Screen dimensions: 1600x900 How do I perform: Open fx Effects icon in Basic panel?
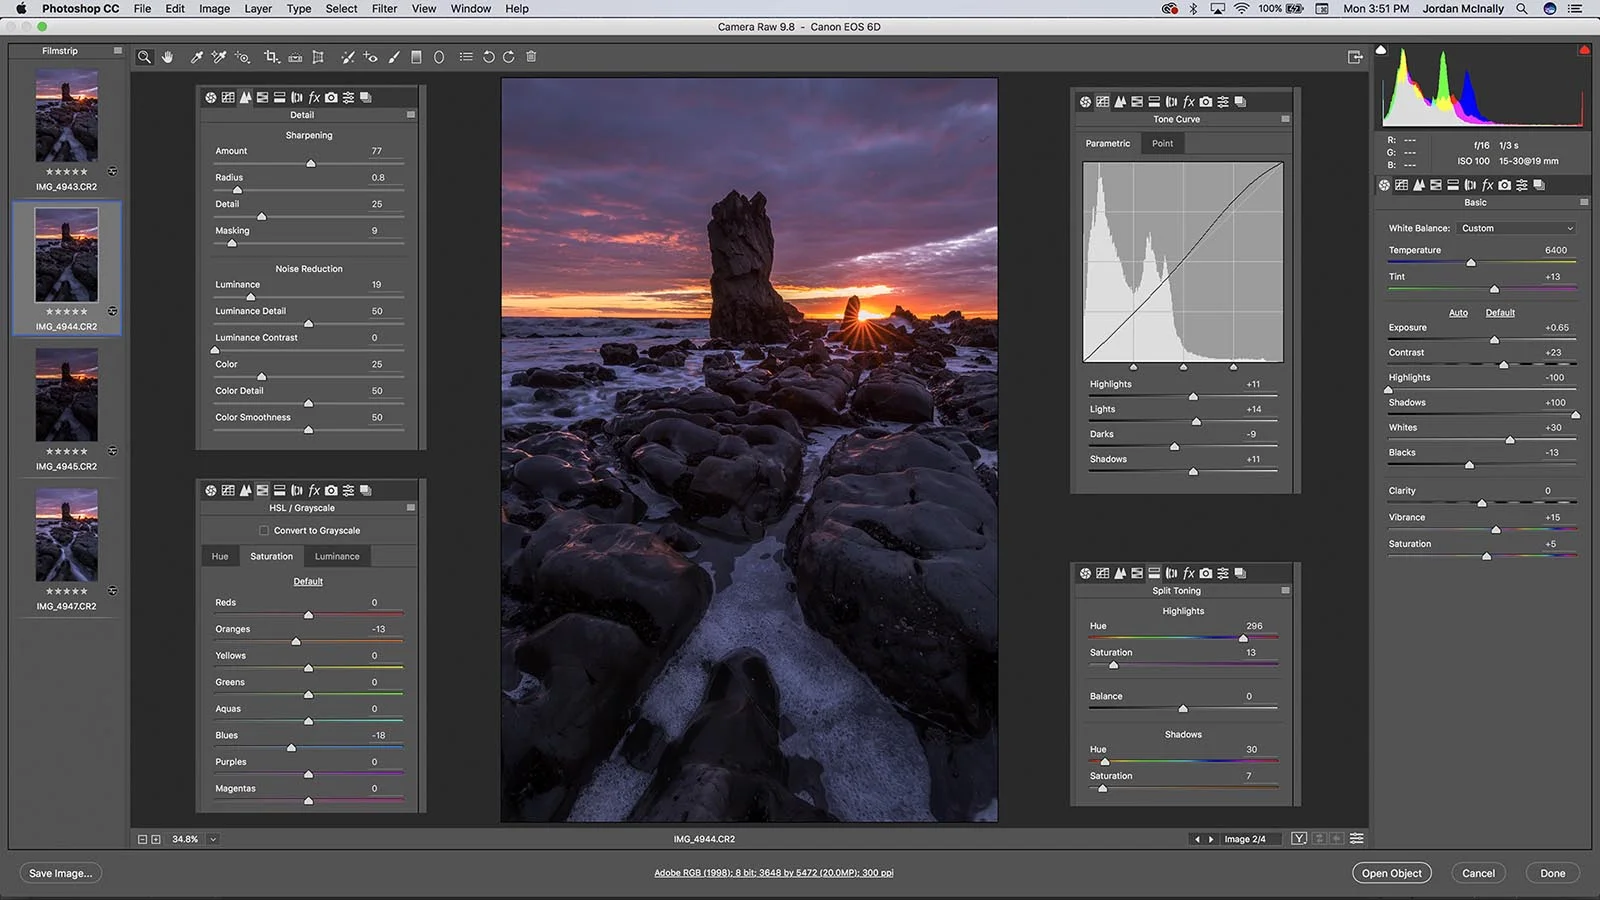[1487, 185]
